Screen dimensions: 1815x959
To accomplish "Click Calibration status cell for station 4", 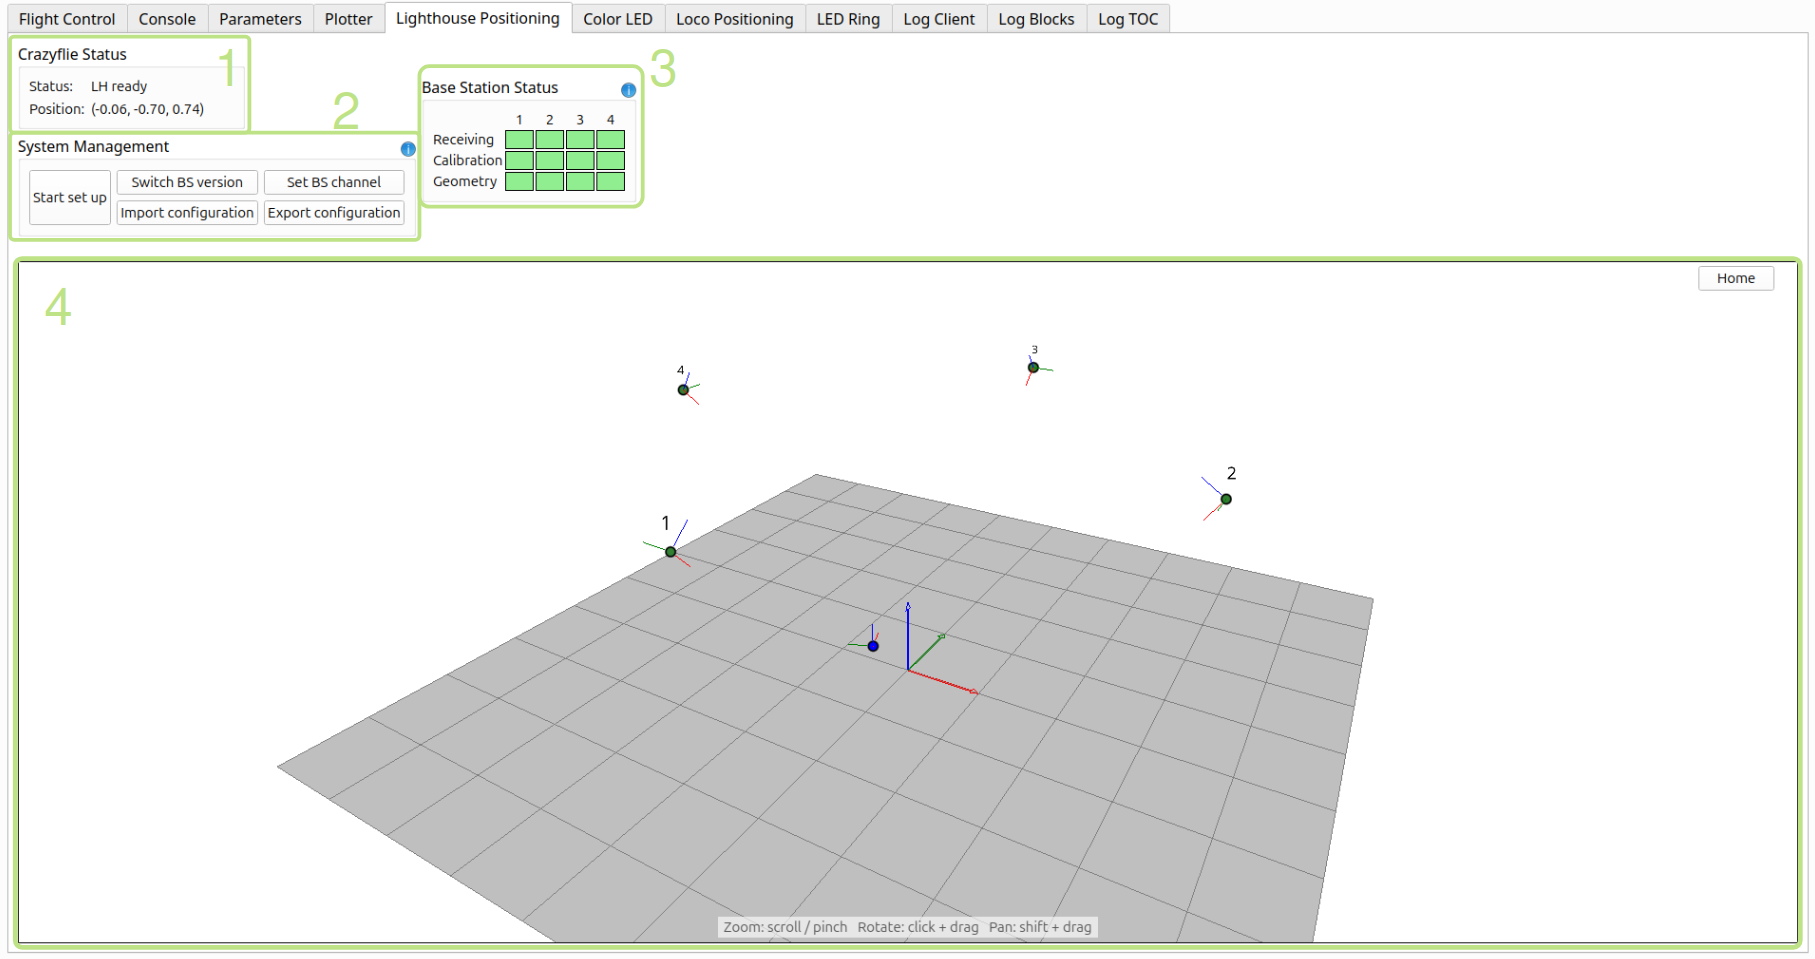I will (610, 160).
